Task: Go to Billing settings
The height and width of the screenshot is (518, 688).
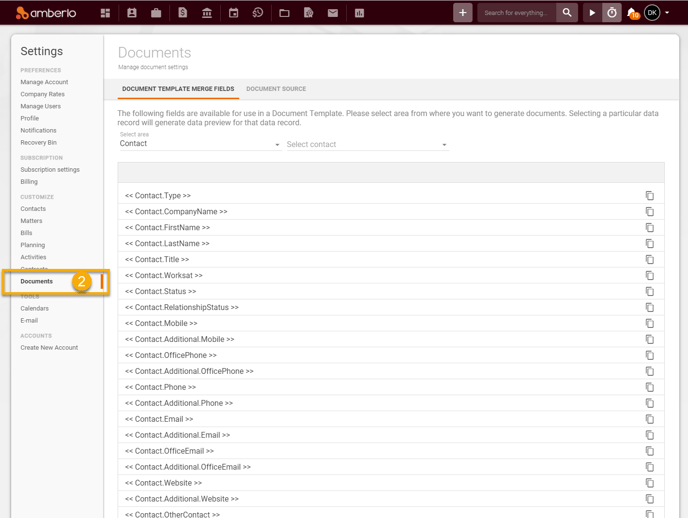Action: point(29,182)
